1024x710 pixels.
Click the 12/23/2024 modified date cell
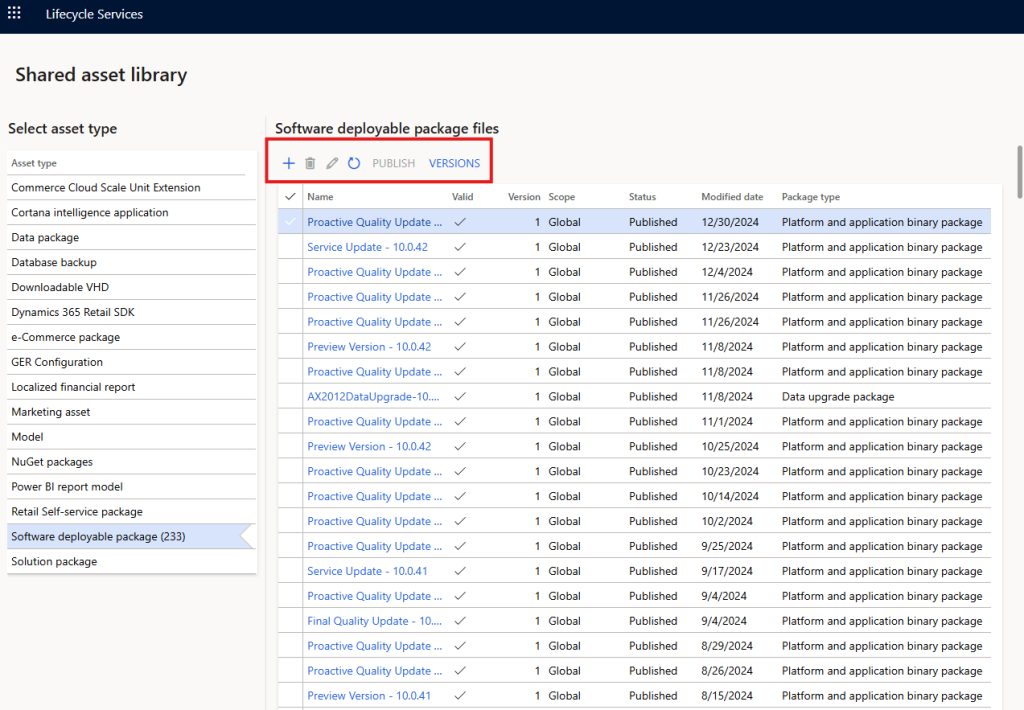tap(730, 247)
